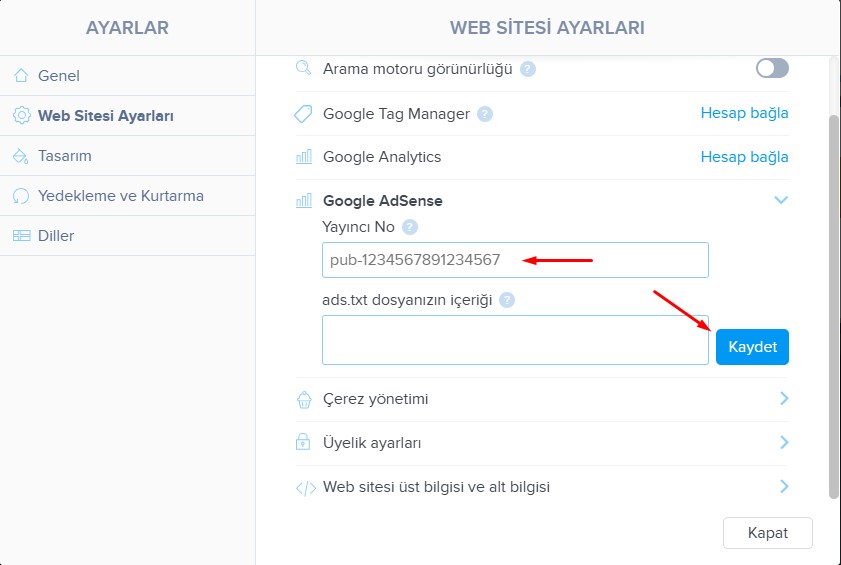Screen dimensions: 841x565
Task: Click the Çerez yönetimi cookie icon
Action: [x=304, y=399]
